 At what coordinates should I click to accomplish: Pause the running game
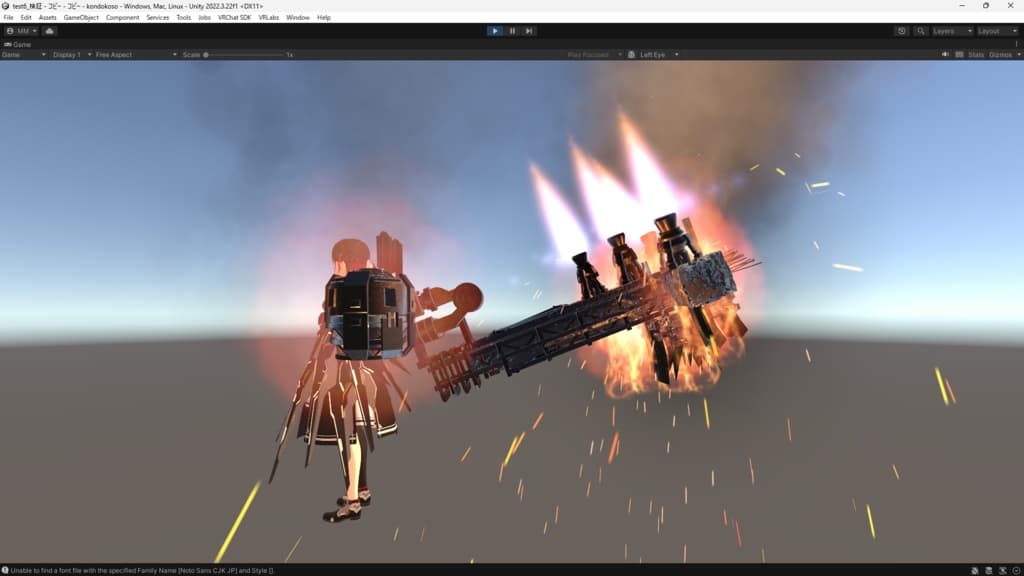pos(512,31)
